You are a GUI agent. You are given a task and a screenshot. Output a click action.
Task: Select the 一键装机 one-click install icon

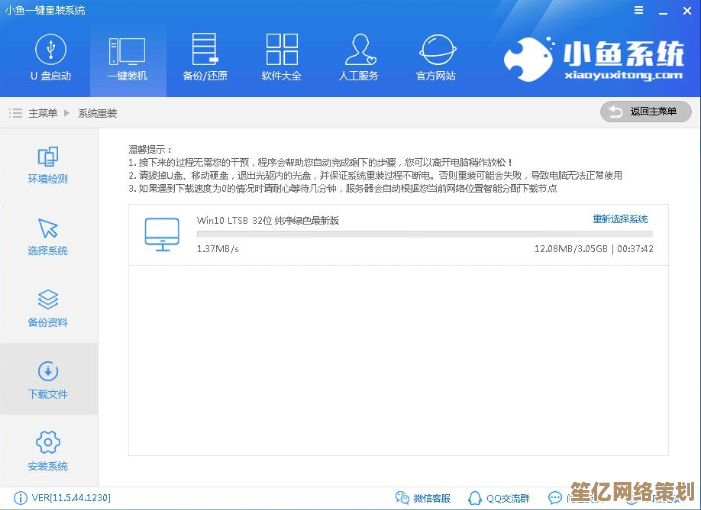[x=127, y=57]
